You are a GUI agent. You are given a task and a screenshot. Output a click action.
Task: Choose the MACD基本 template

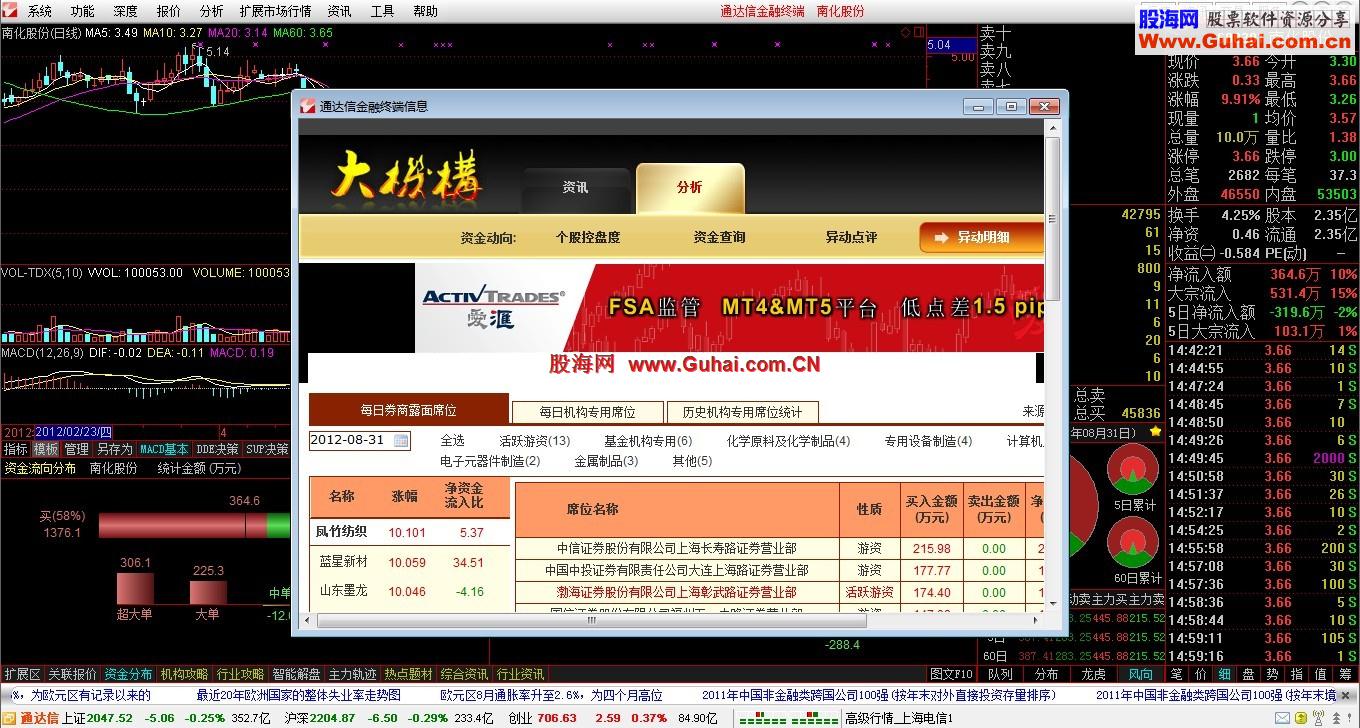tap(164, 450)
